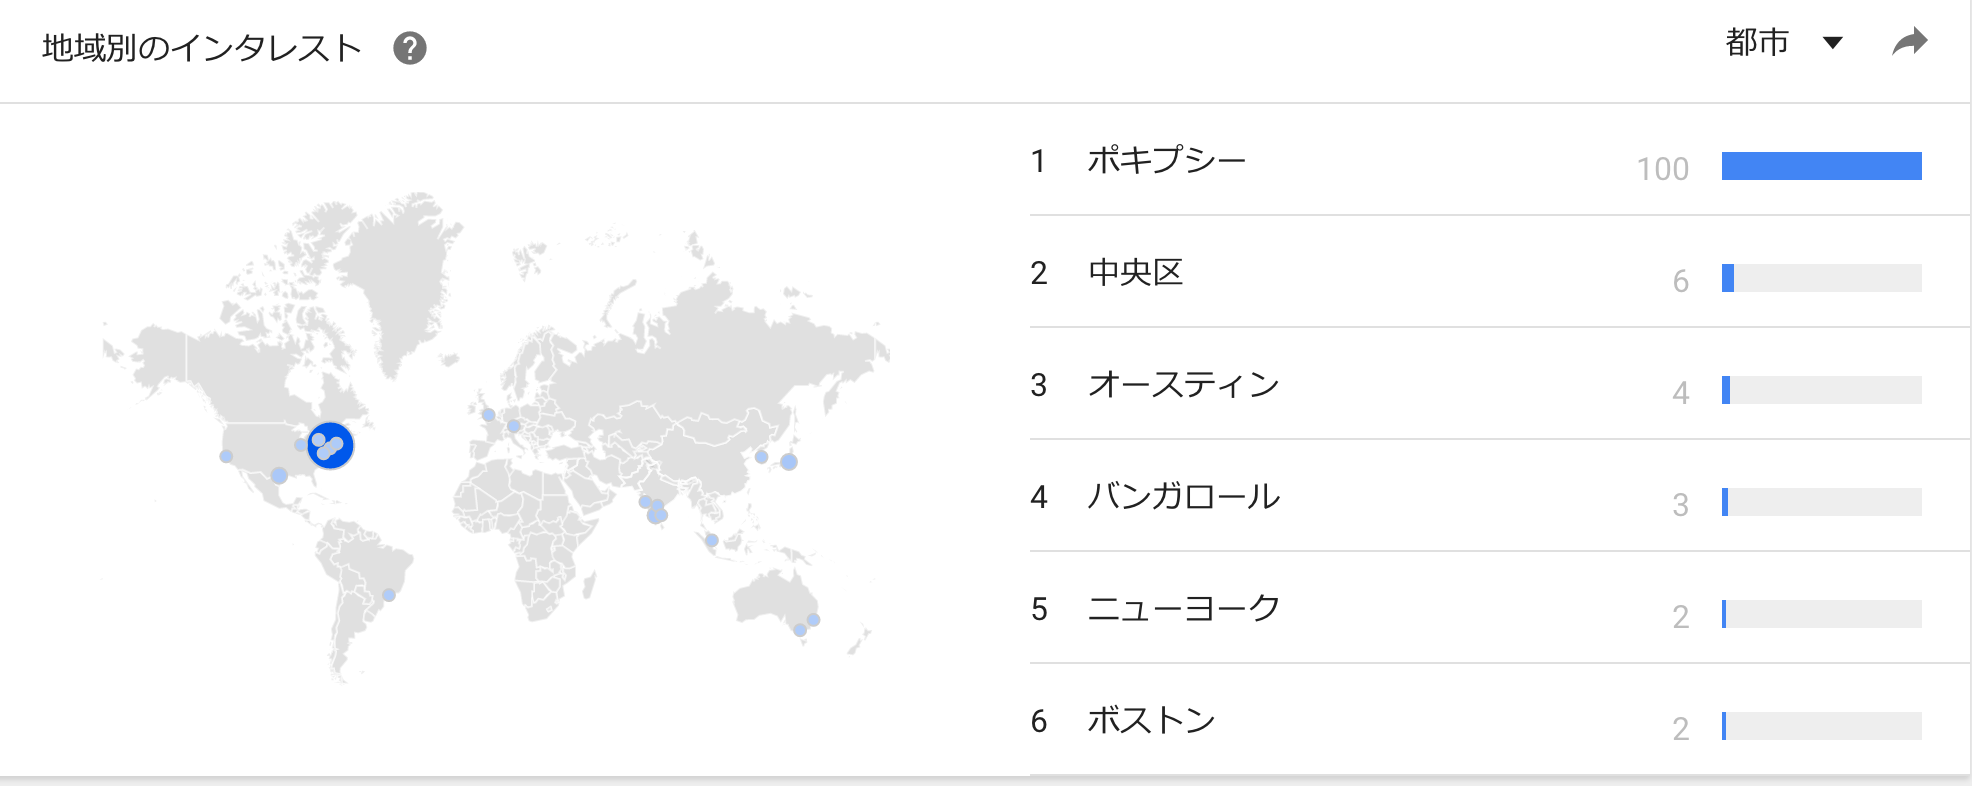This screenshot has height=786, width=1972.
Task: Open the help tooltip next to 地域別のインタレスト
Action: pos(412,44)
